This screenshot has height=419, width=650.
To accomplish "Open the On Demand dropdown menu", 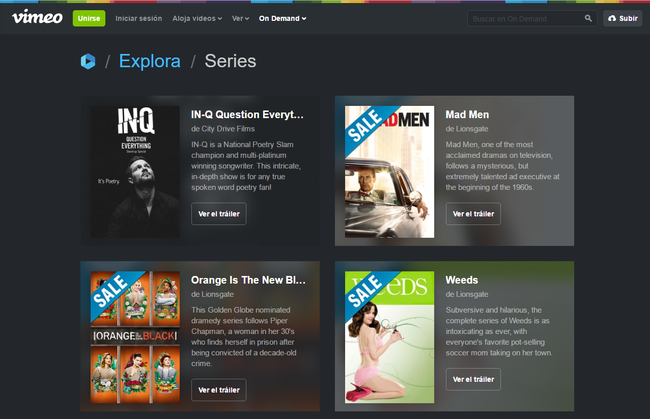I will 282,18.
